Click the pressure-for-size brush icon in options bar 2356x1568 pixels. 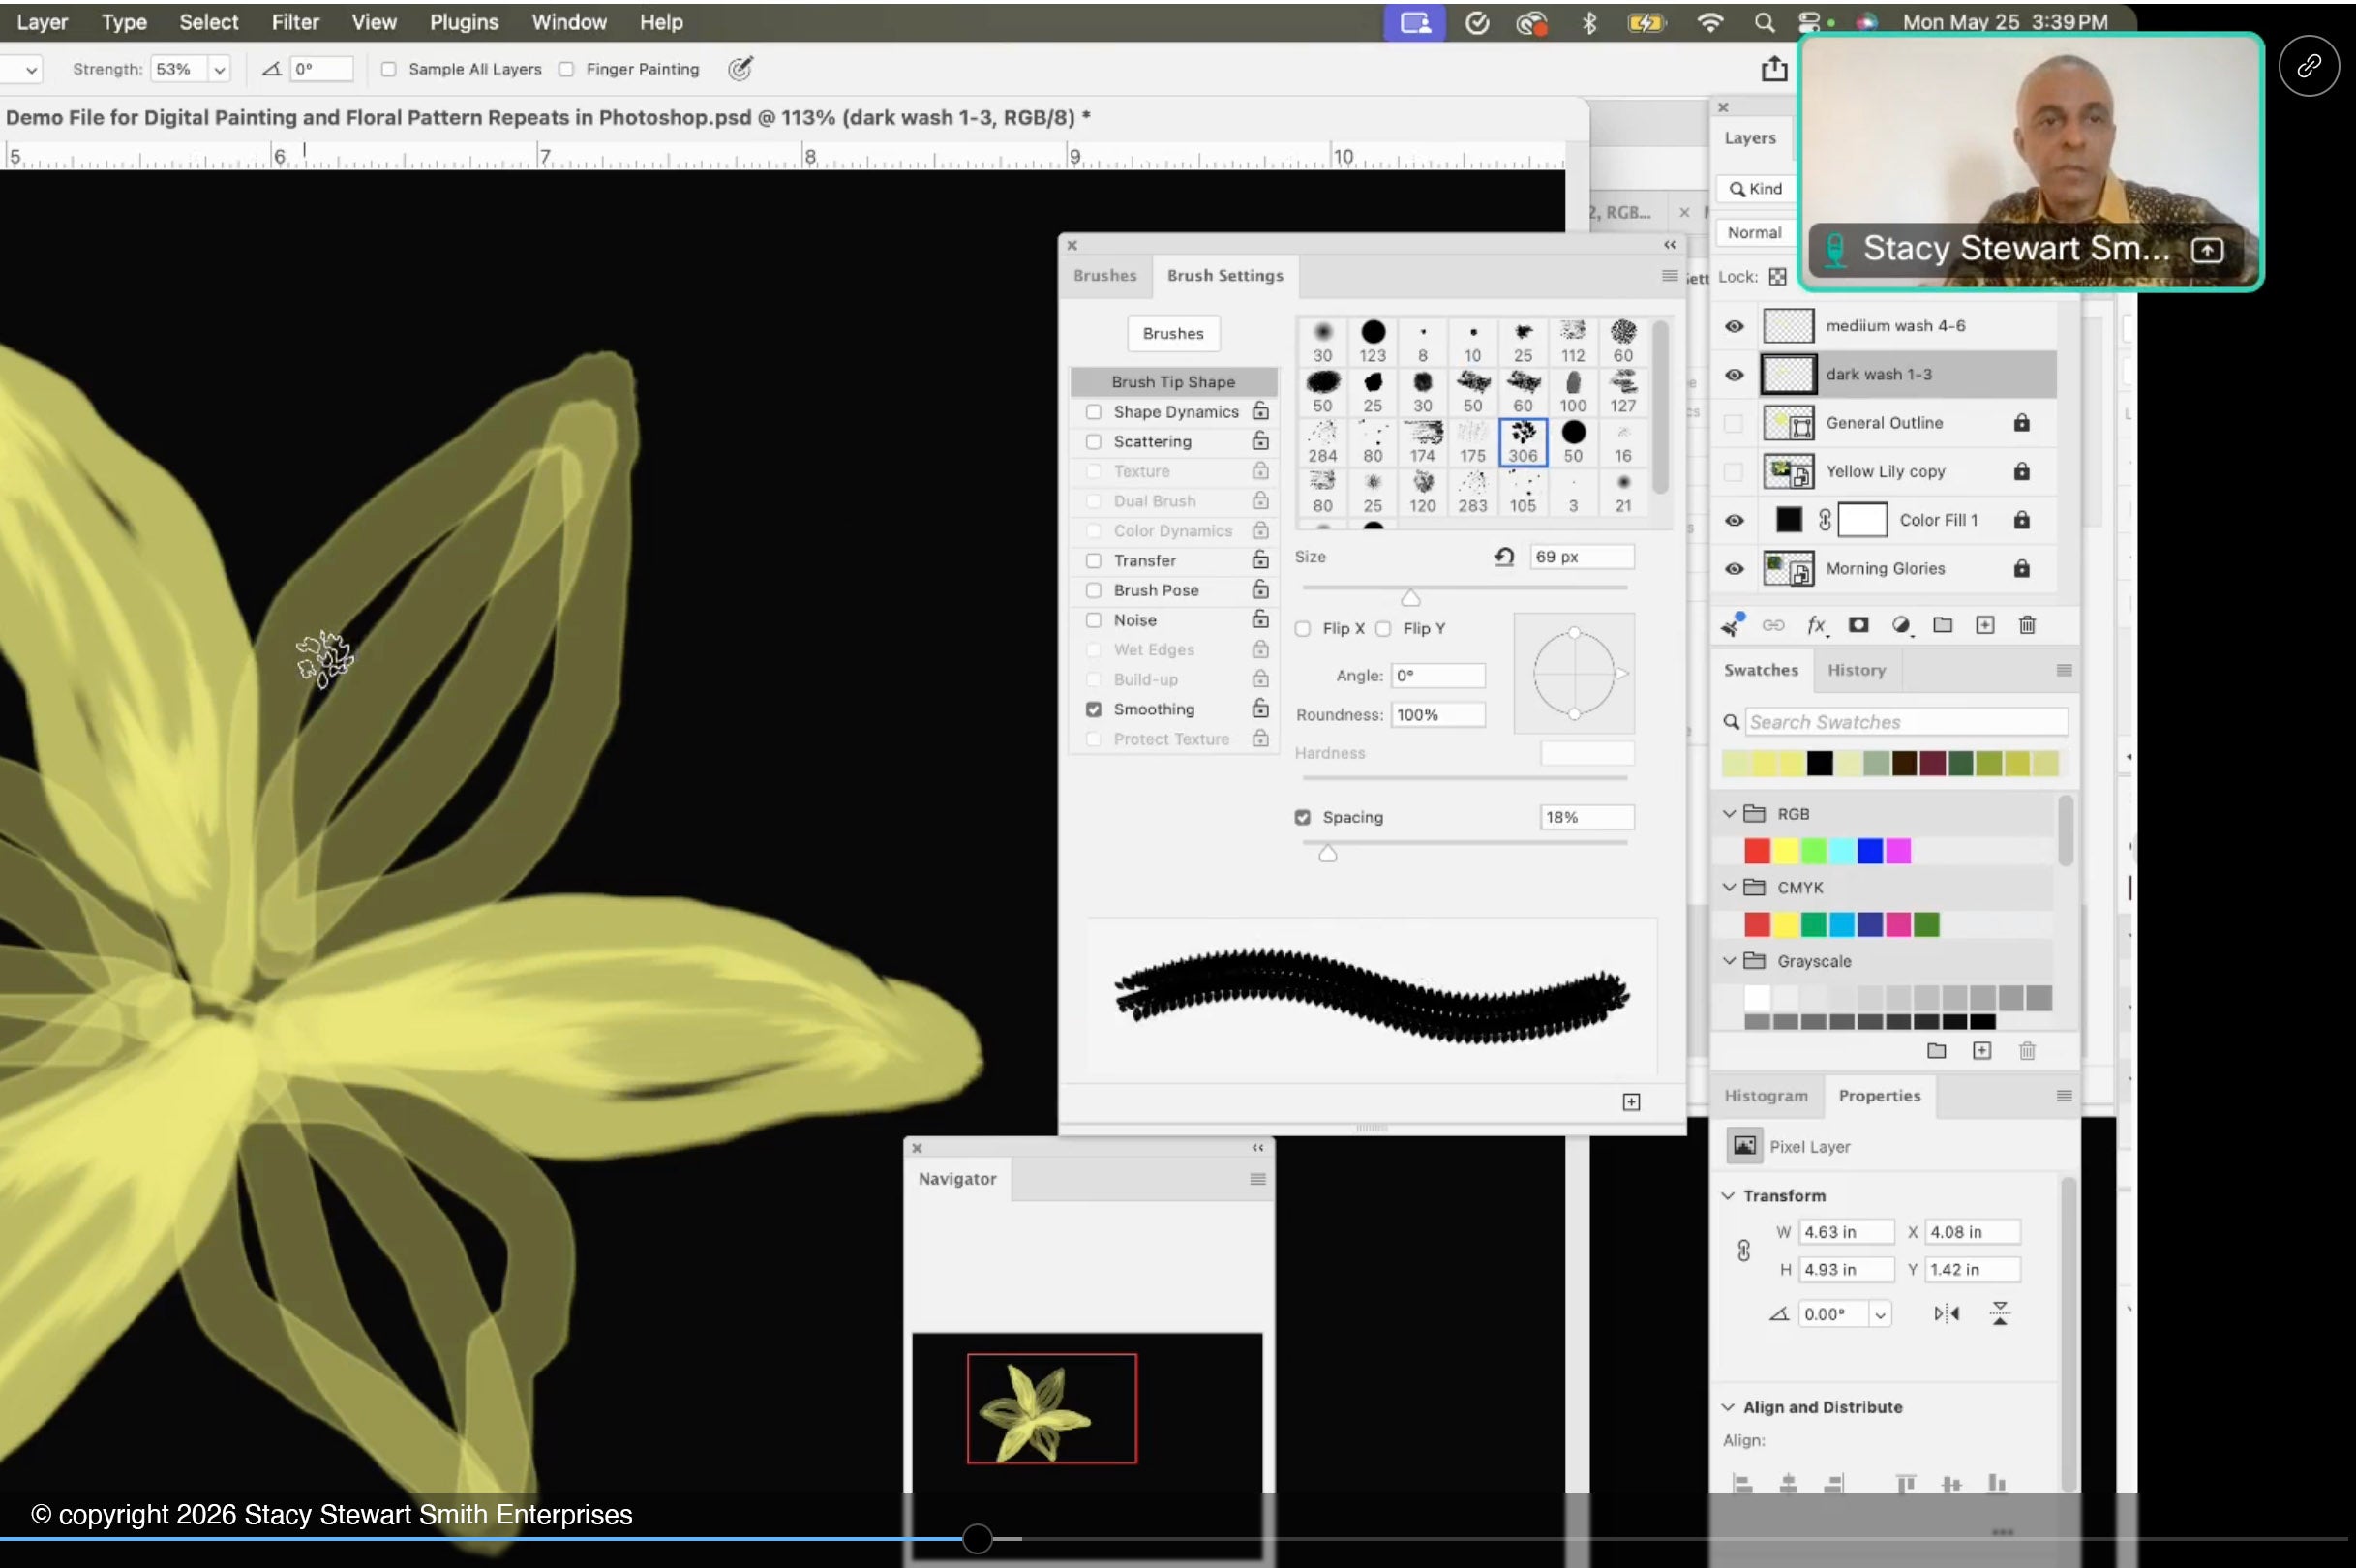(x=739, y=69)
